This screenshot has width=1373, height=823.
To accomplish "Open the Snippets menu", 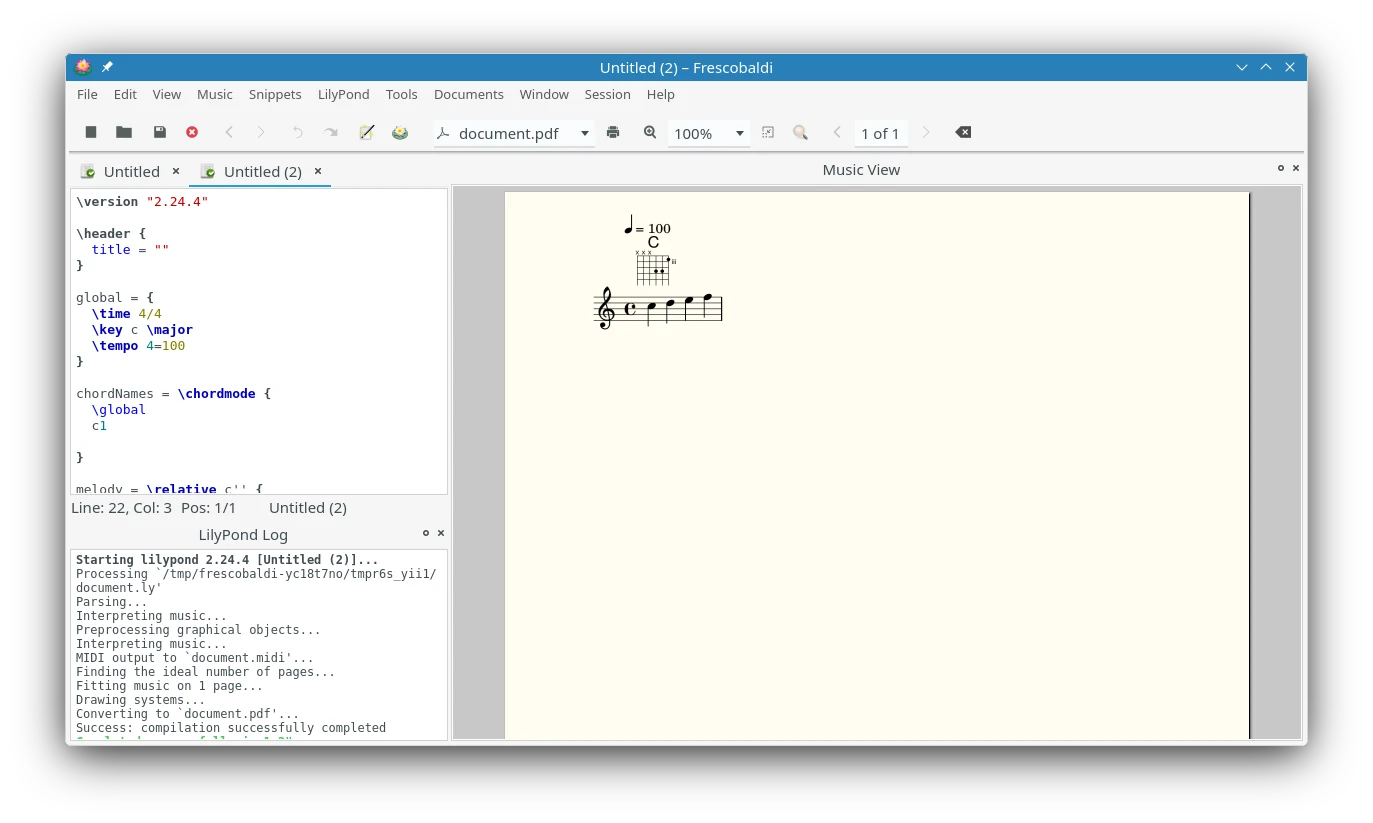I will pyautogui.click(x=275, y=94).
